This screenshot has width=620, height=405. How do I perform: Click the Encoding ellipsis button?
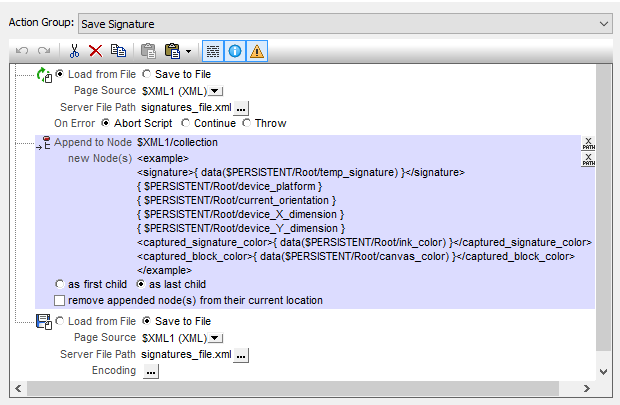click(151, 371)
